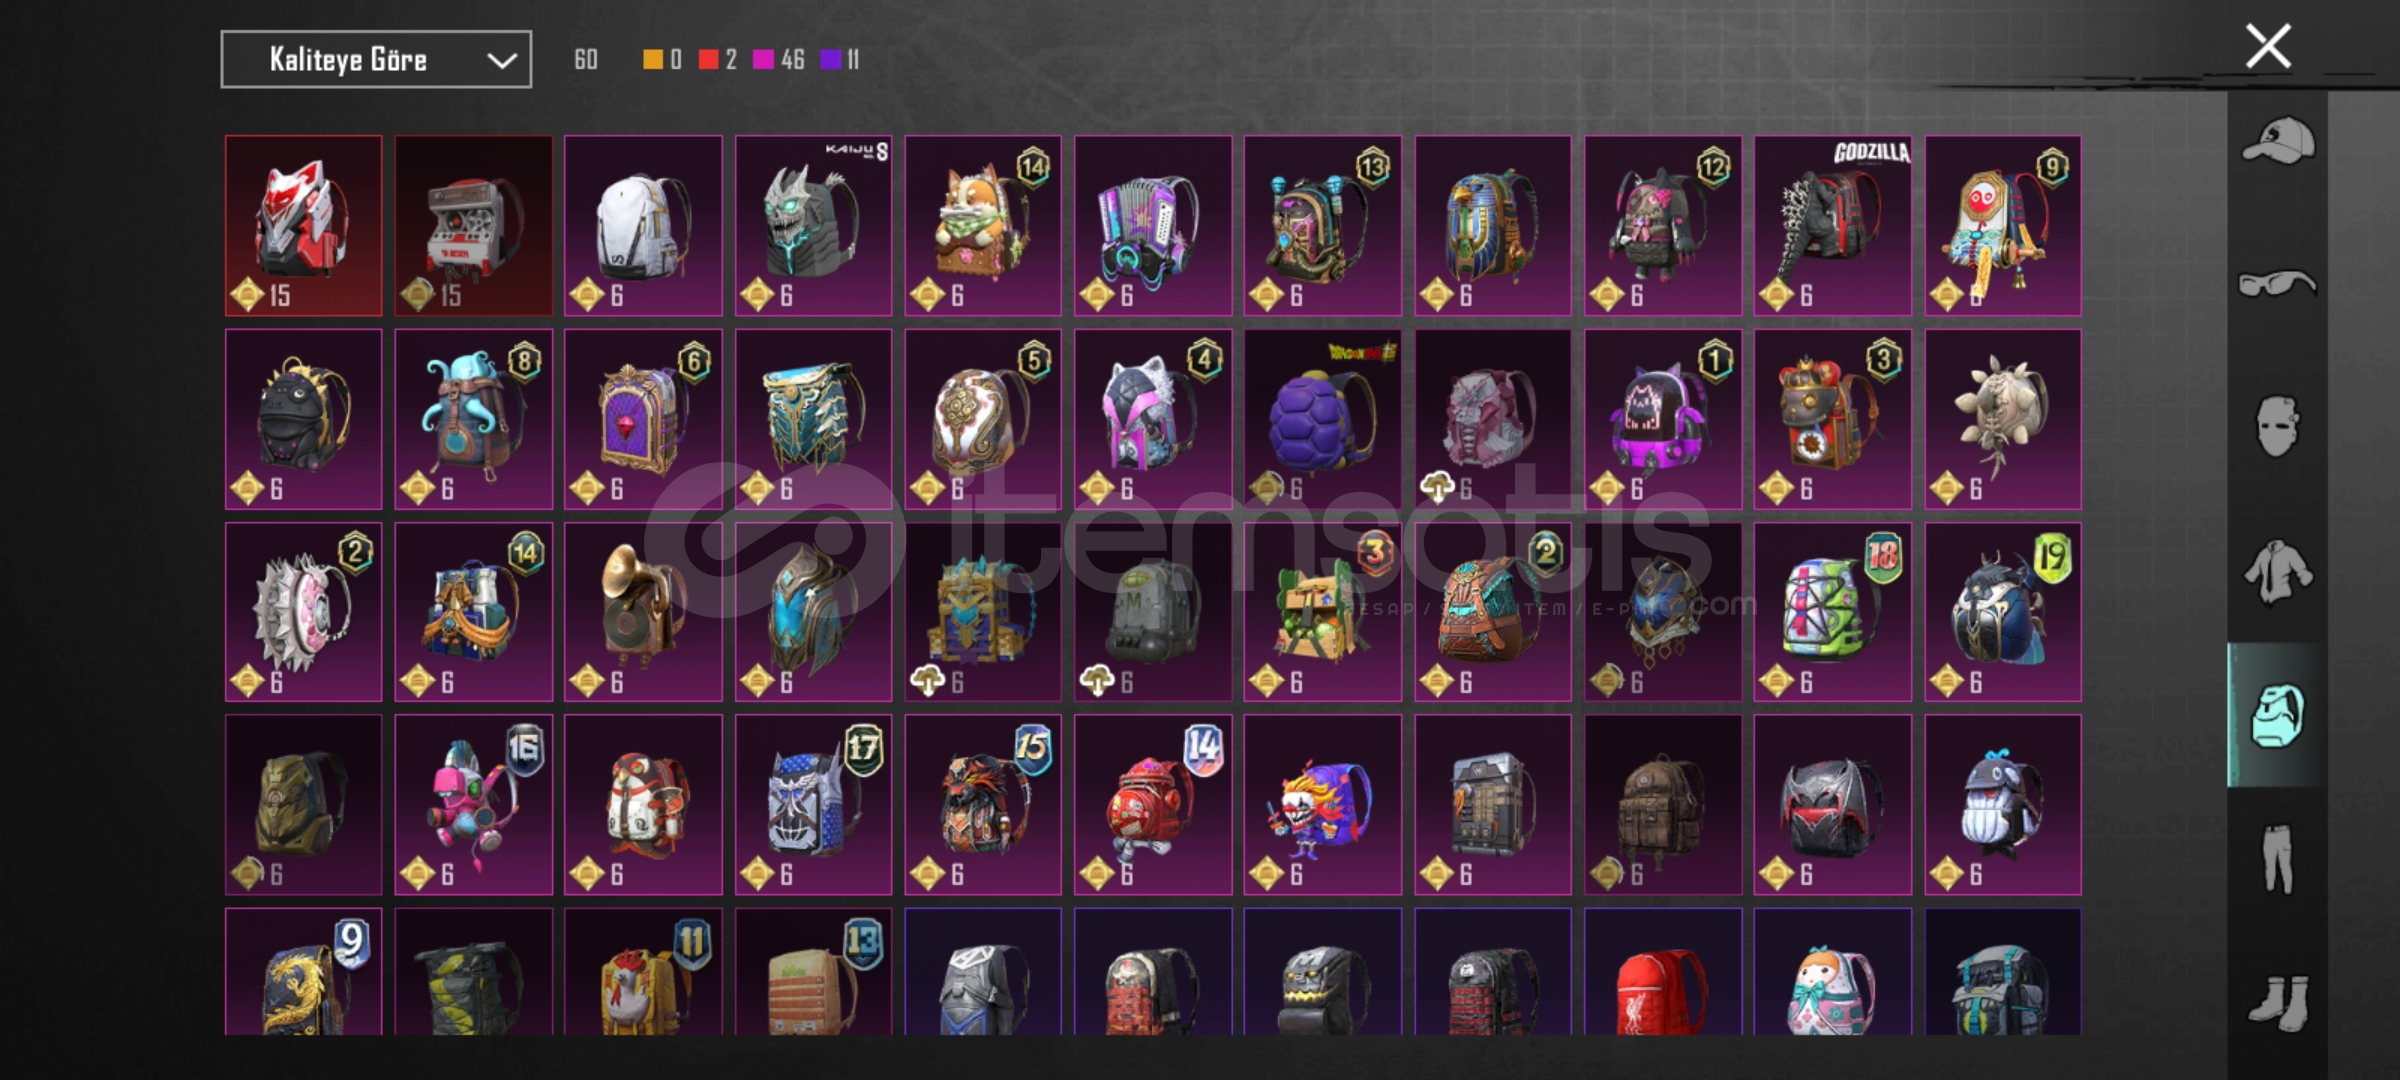Select the purple turtle shell backpack
This screenshot has height=1080, width=2400.
click(x=1322, y=419)
